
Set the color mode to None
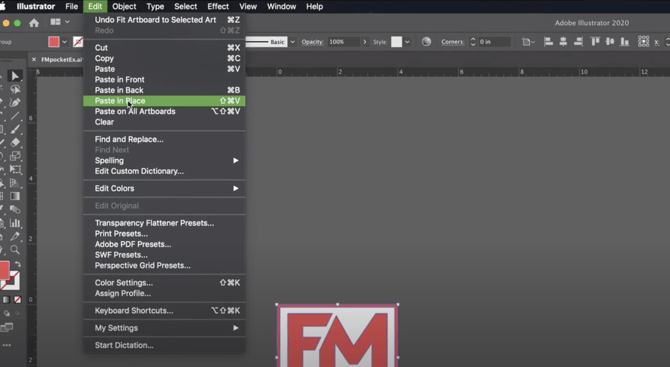tap(18, 300)
